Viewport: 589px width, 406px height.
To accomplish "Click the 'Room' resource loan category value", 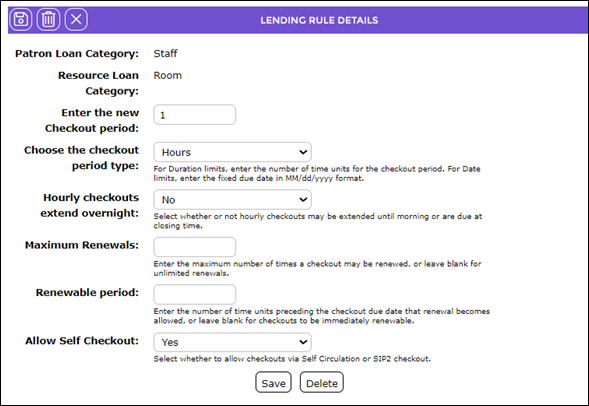I will click(168, 75).
